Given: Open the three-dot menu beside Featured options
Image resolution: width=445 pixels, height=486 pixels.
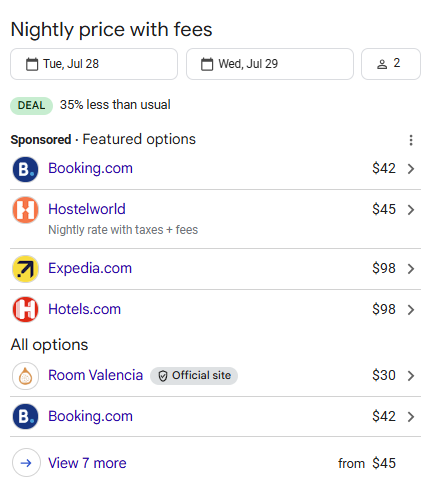Looking at the screenshot, I should pyautogui.click(x=411, y=140).
